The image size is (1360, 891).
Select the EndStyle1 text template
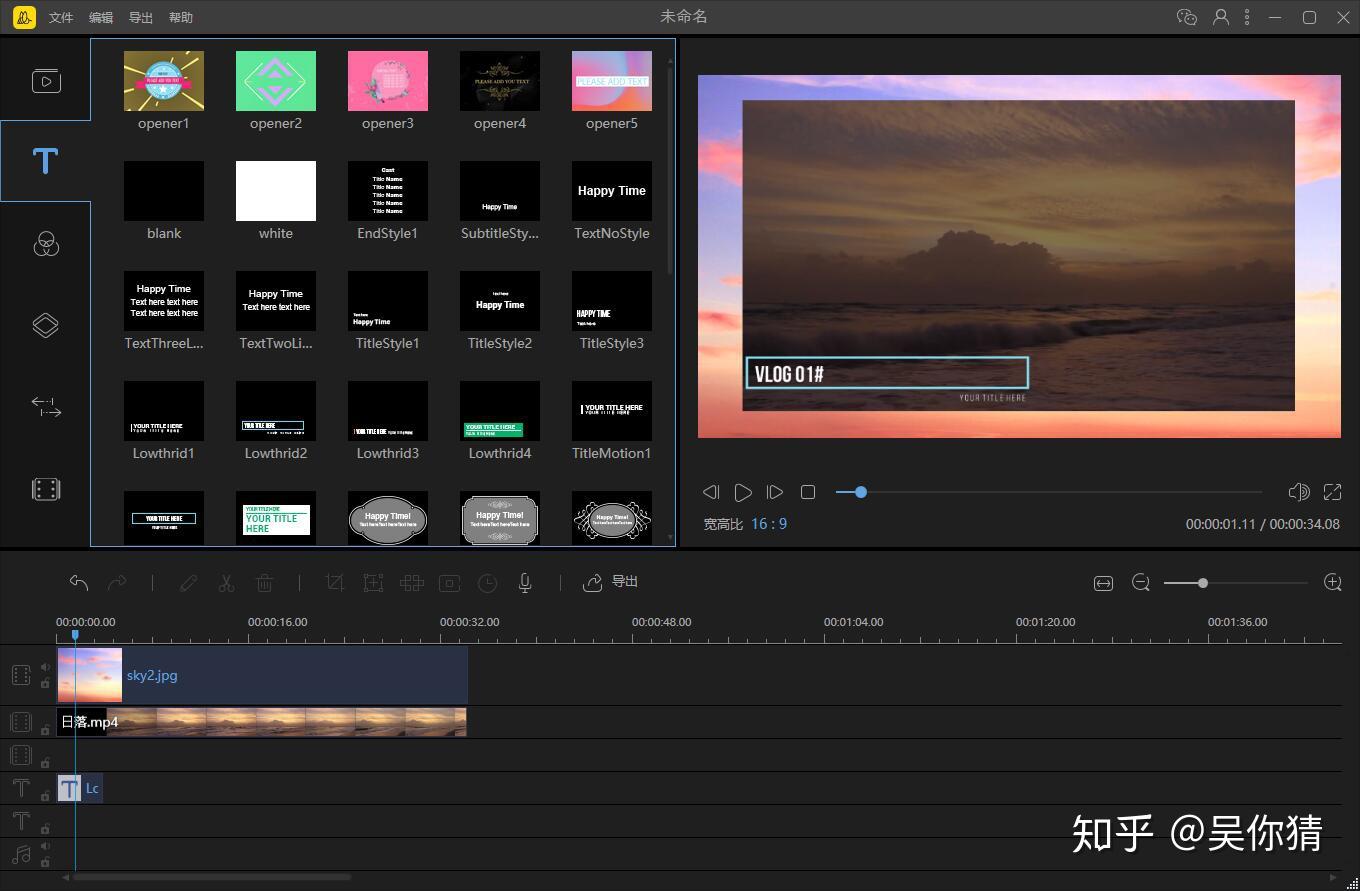click(388, 191)
